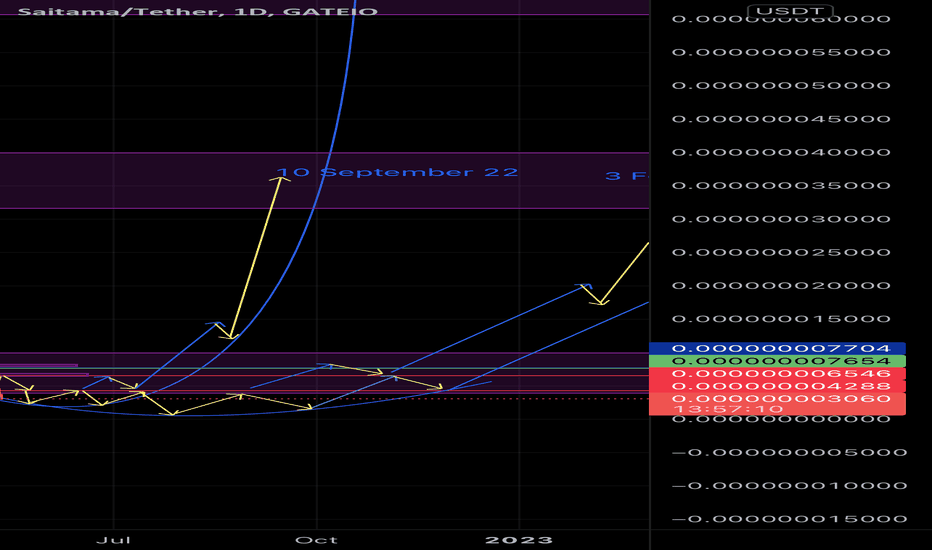Viewport: 932px width, 550px height.
Task: Select the Saitama/Tether, 1D, GATEIO chart title
Action: point(197,11)
